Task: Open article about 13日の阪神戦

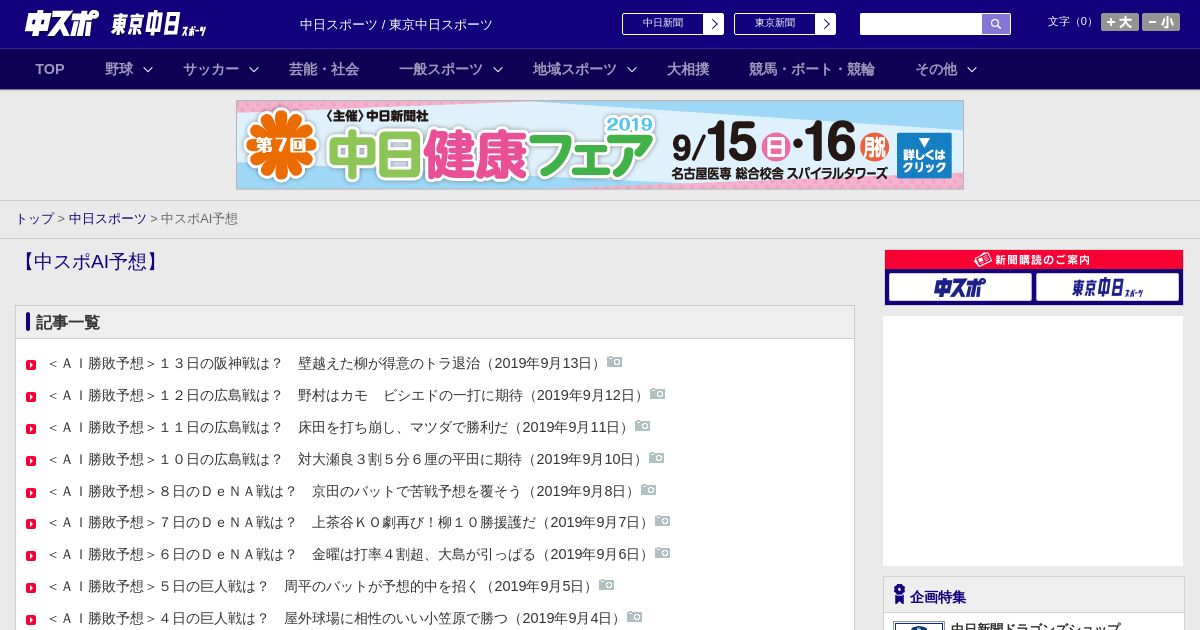Action: tap(326, 363)
